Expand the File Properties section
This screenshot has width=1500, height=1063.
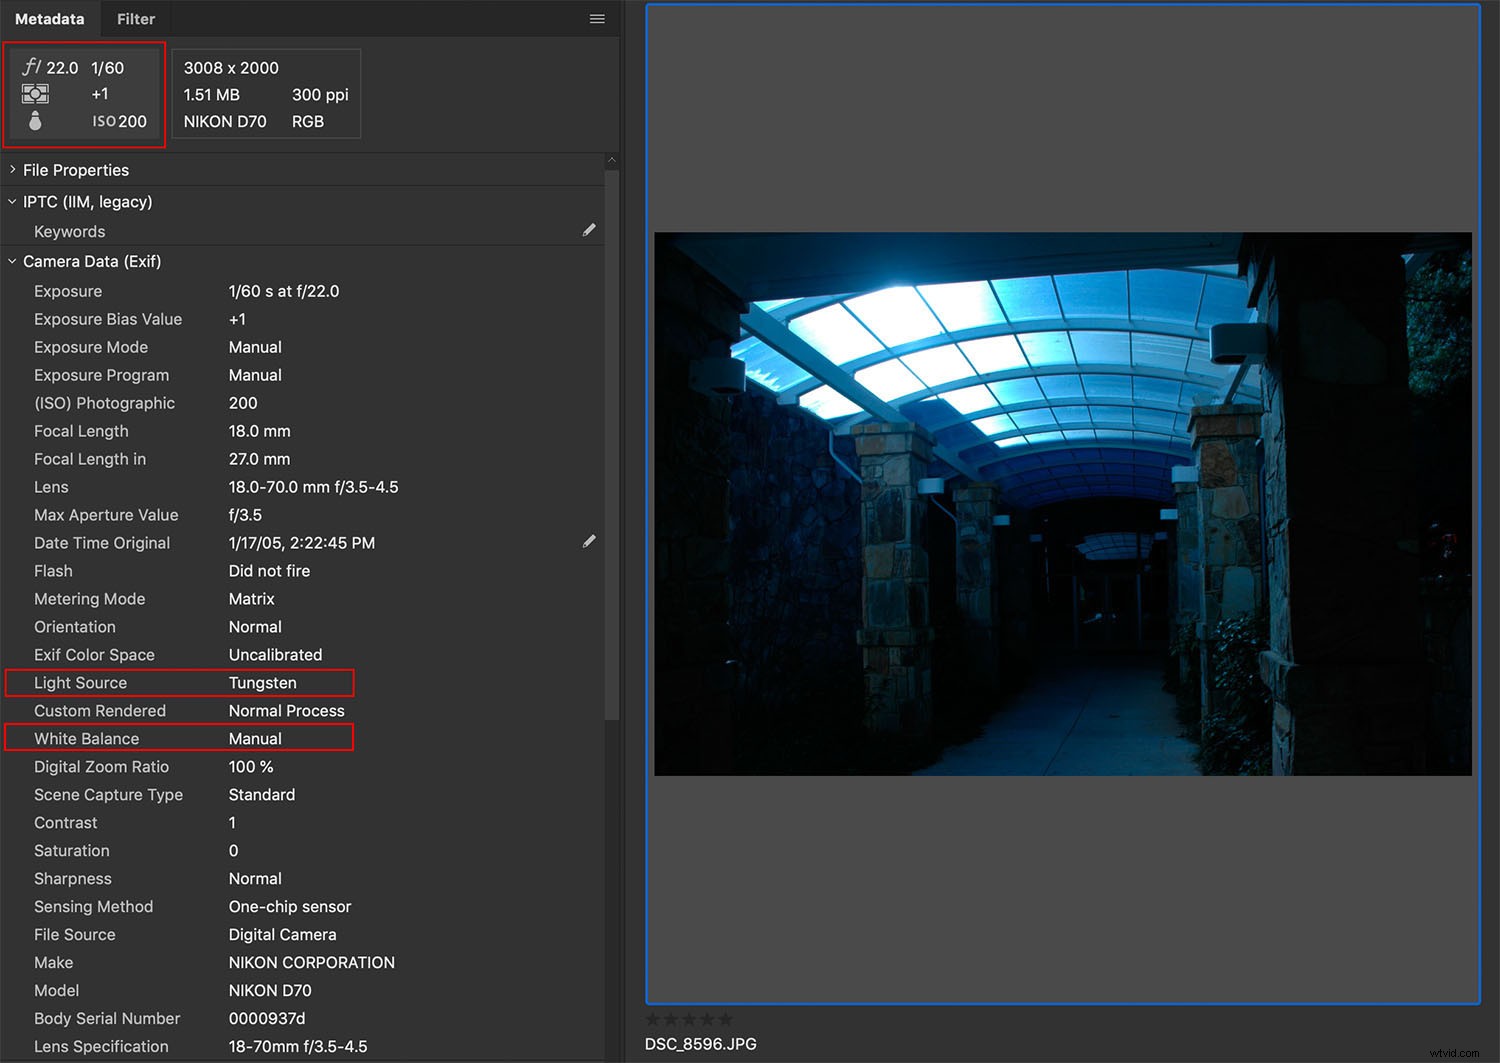point(13,170)
